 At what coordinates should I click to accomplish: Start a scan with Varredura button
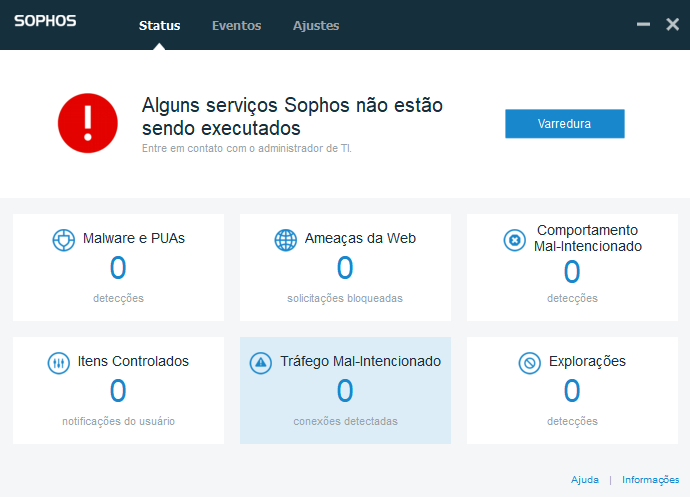(565, 124)
